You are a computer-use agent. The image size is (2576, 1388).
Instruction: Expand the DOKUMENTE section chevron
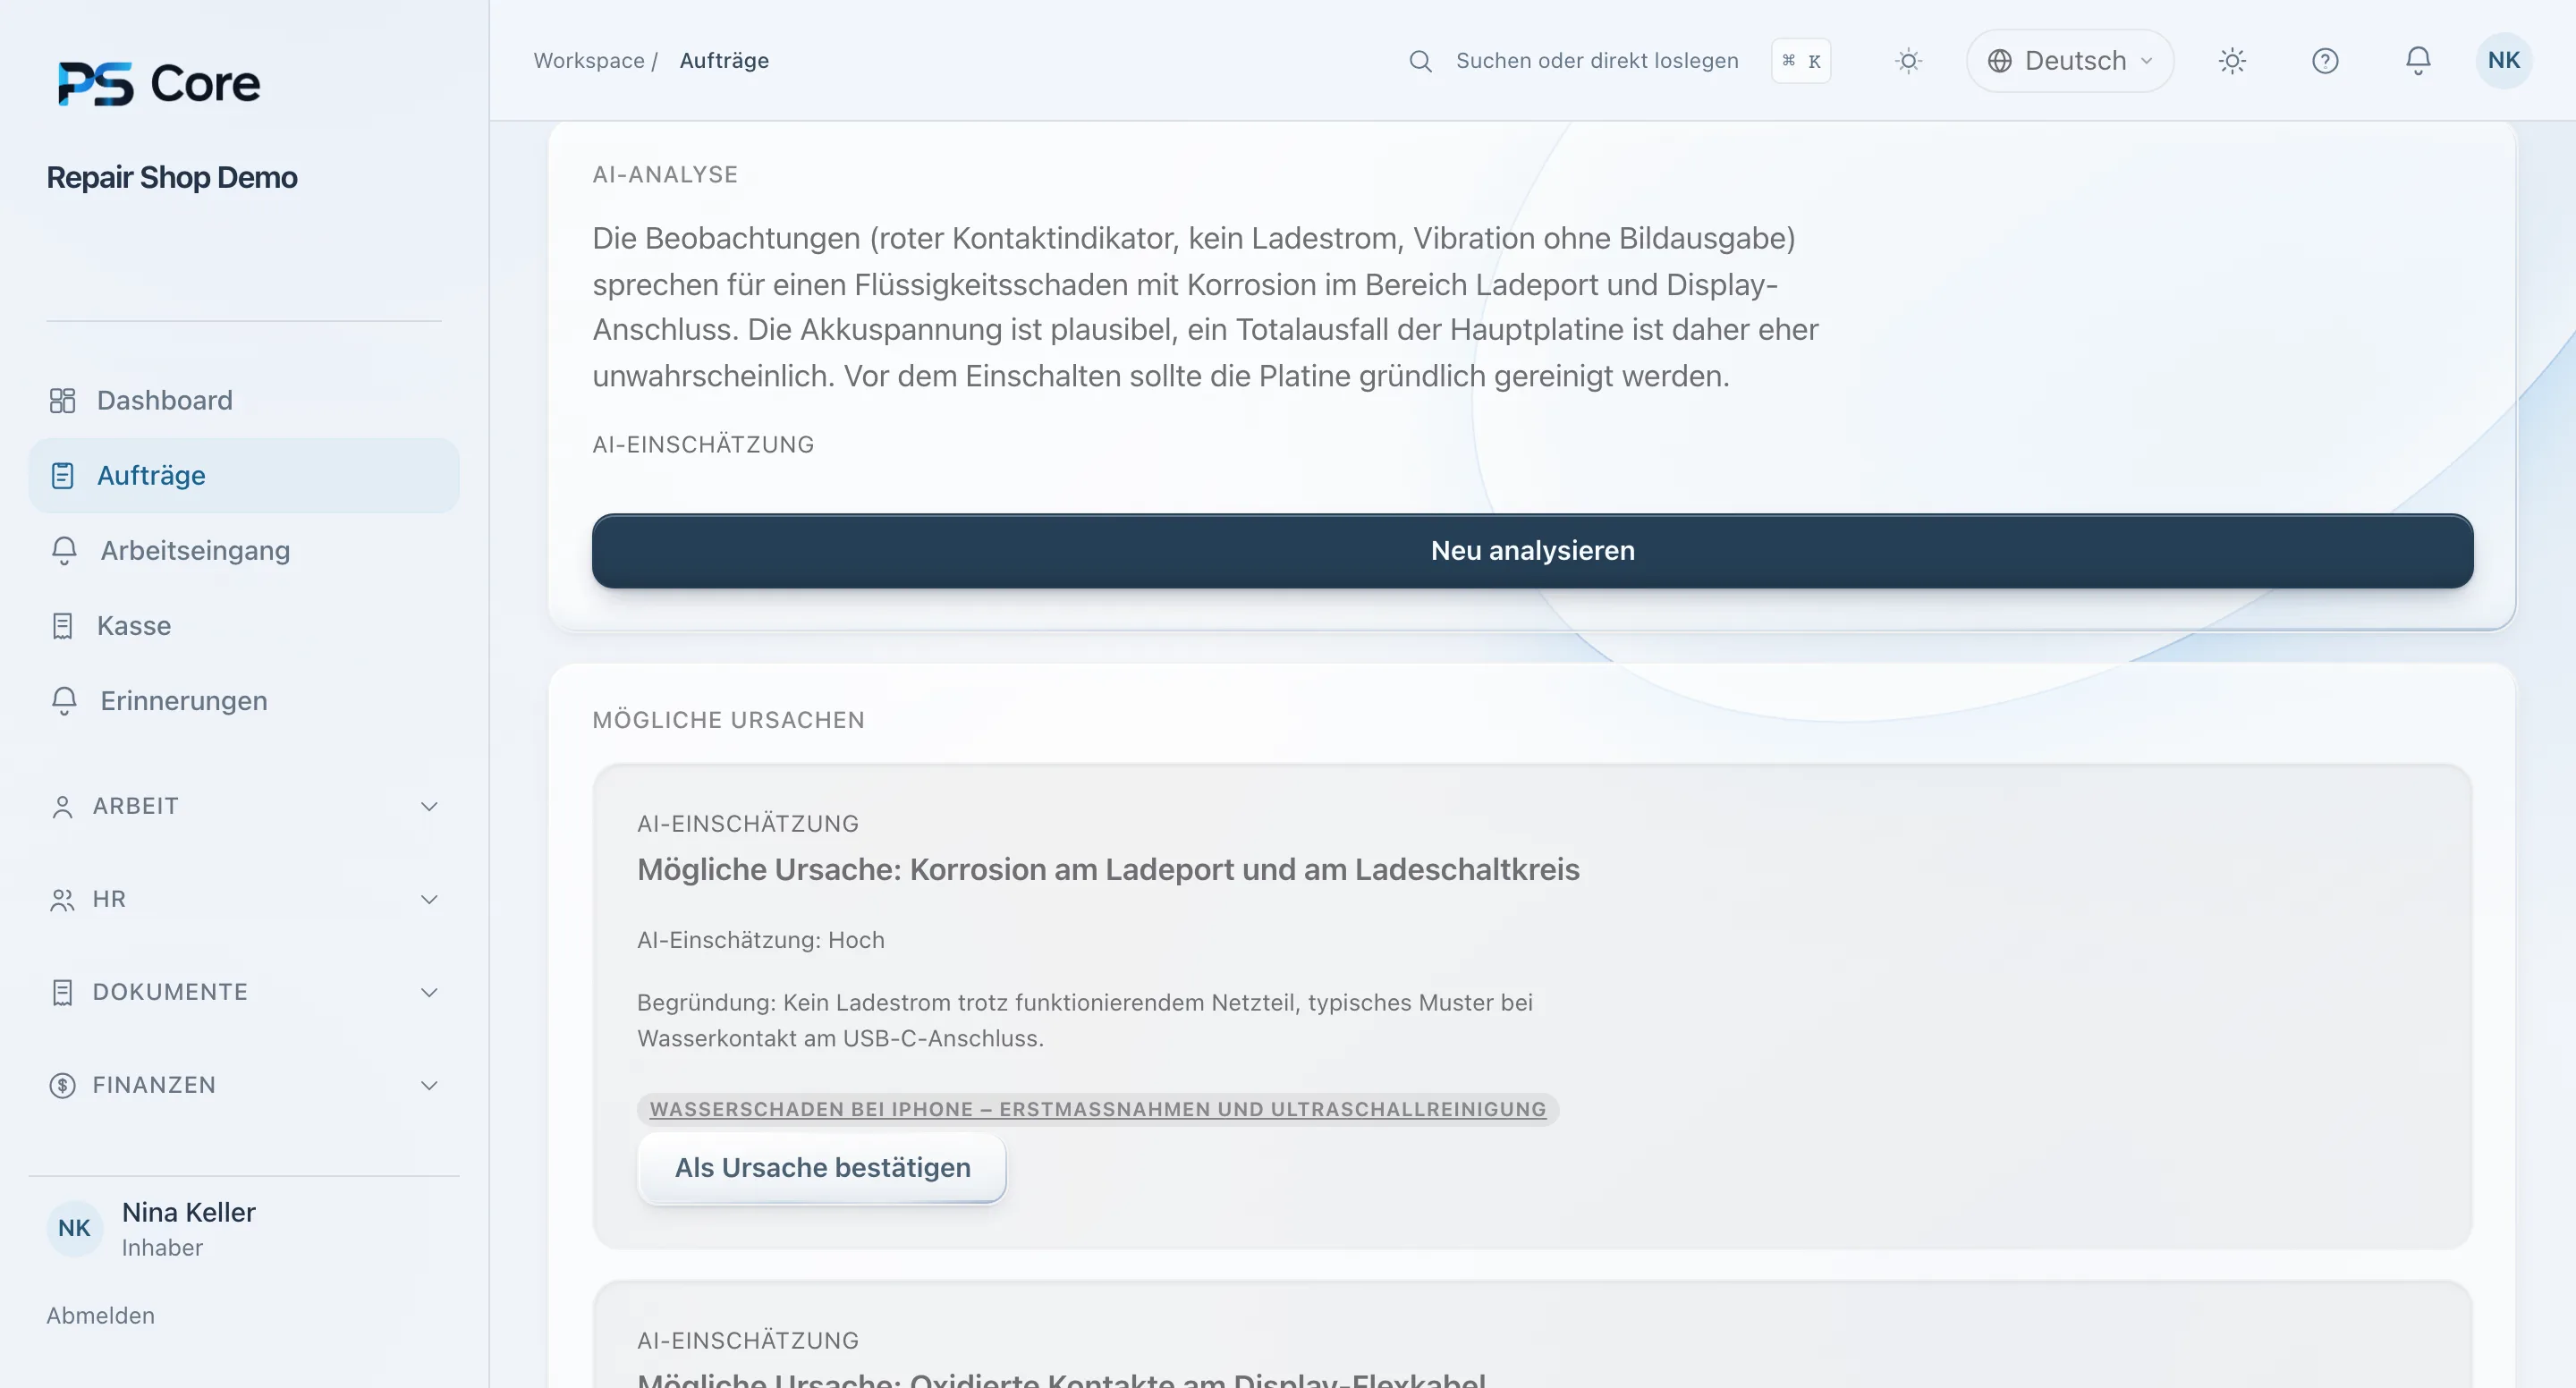tap(429, 993)
